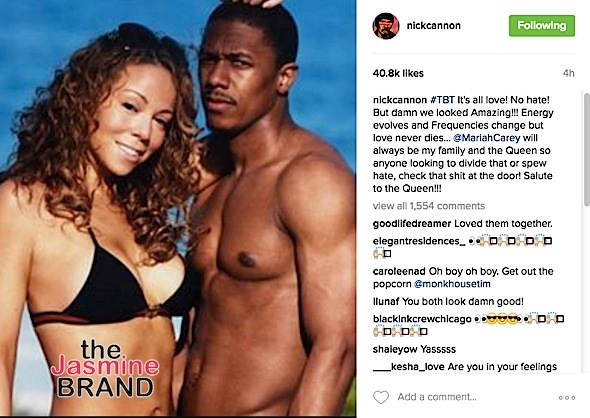Open commenter caroleenad's profile
This screenshot has height=418, width=590.
point(399,271)
